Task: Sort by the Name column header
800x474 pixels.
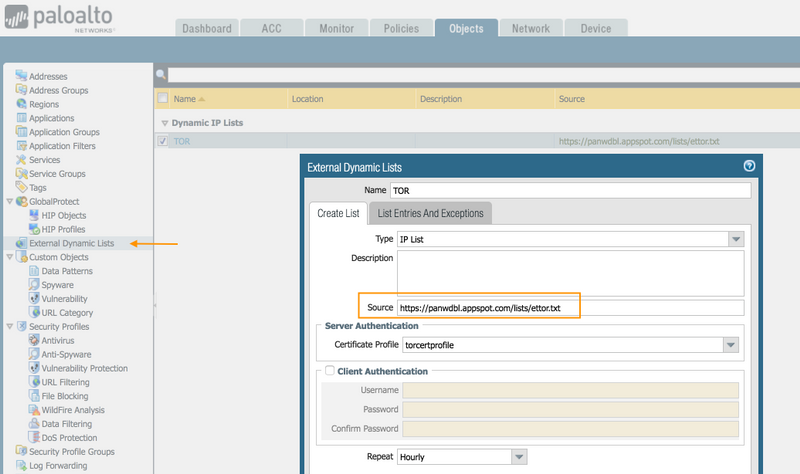Action: [185, 99]
